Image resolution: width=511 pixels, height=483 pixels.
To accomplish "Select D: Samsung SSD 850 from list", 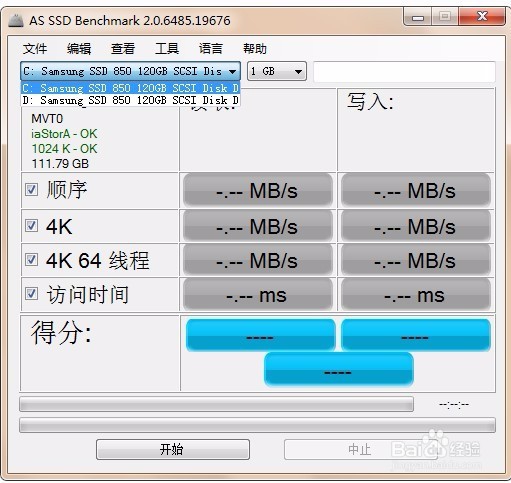I will (130, 100).
